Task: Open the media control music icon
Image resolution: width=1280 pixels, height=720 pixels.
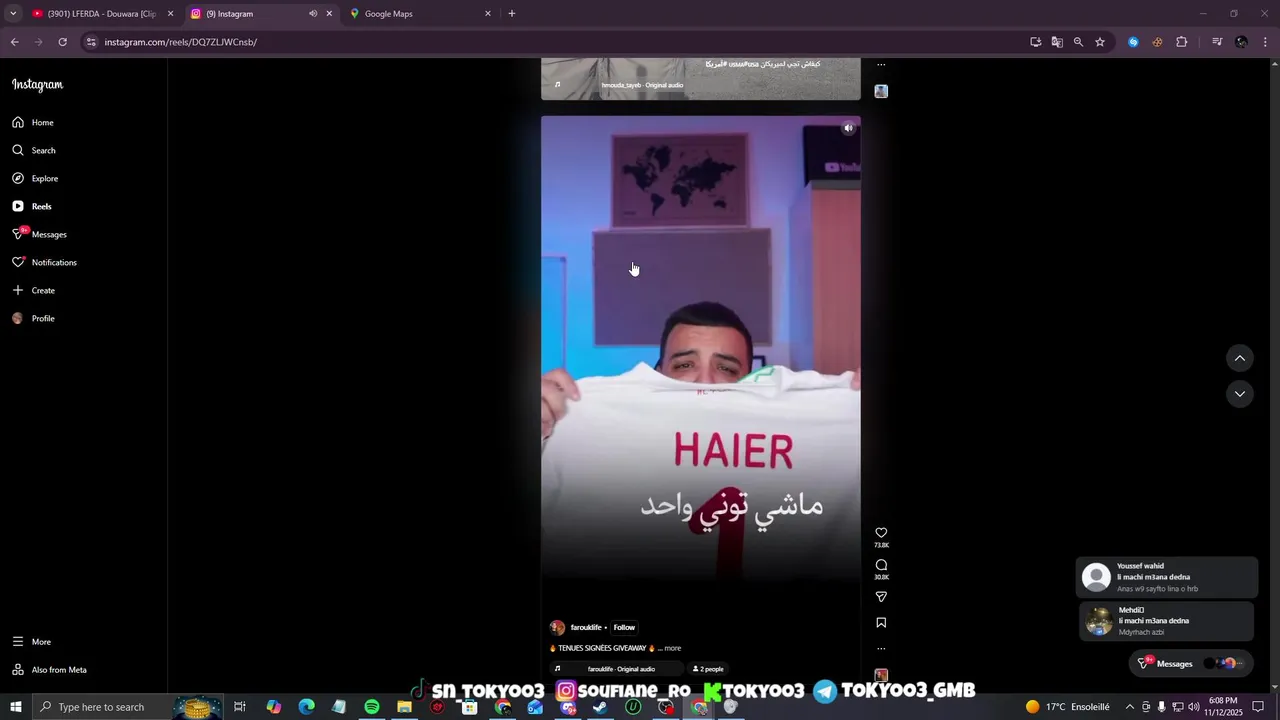Action: (x=1217, y=42)
